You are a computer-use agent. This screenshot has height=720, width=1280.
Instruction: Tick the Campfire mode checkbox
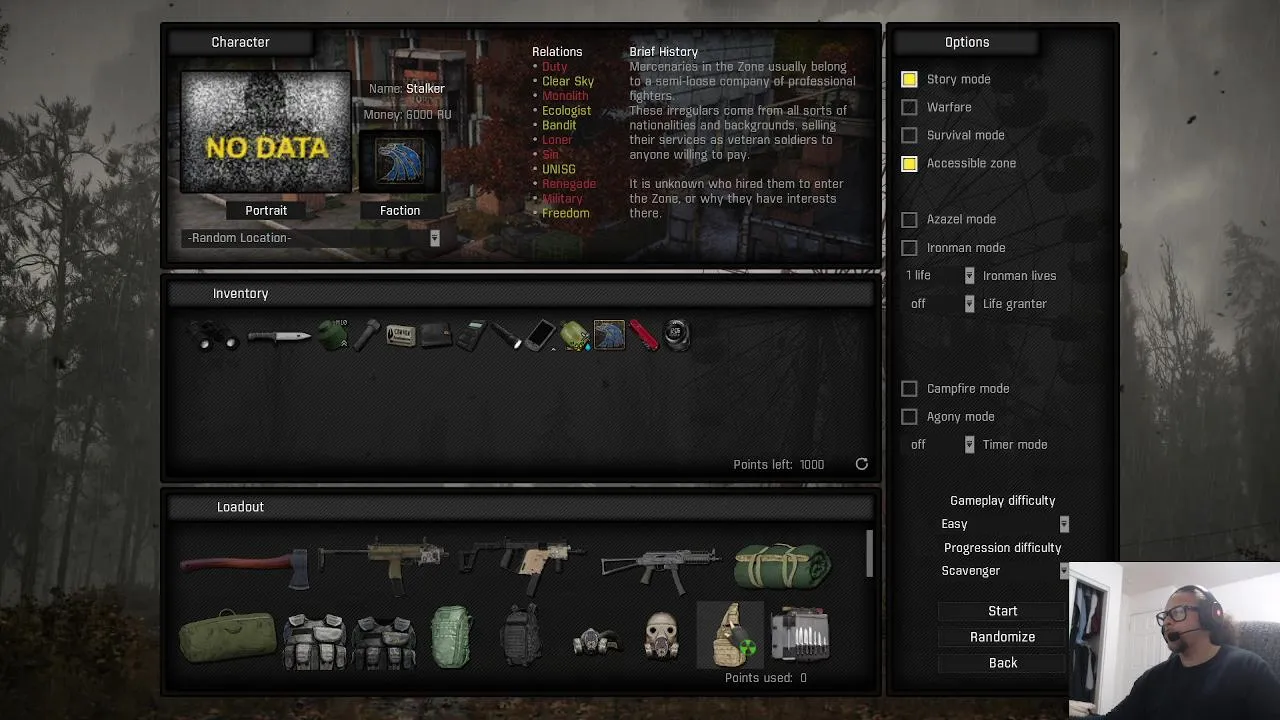pyautogui.click(x=909, y=388)
